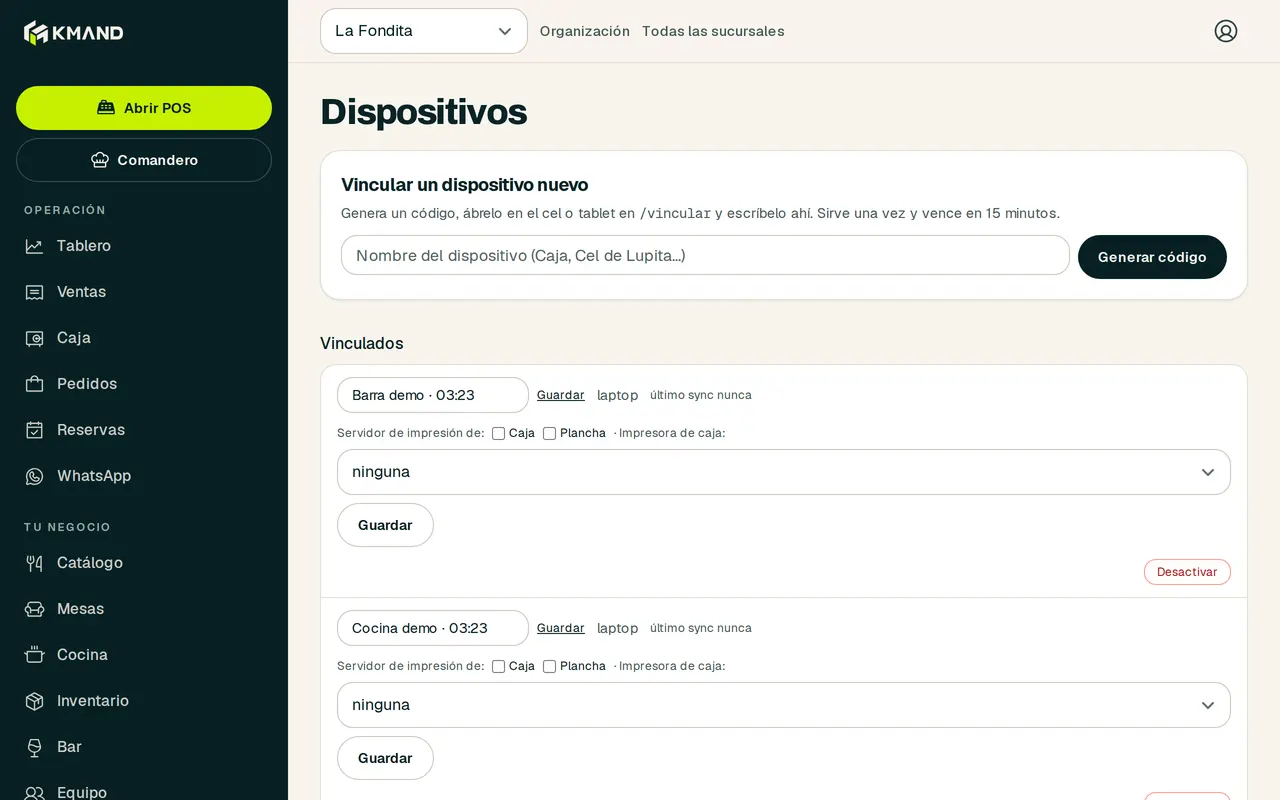Launch the Comandero

(x=144, y=160)
